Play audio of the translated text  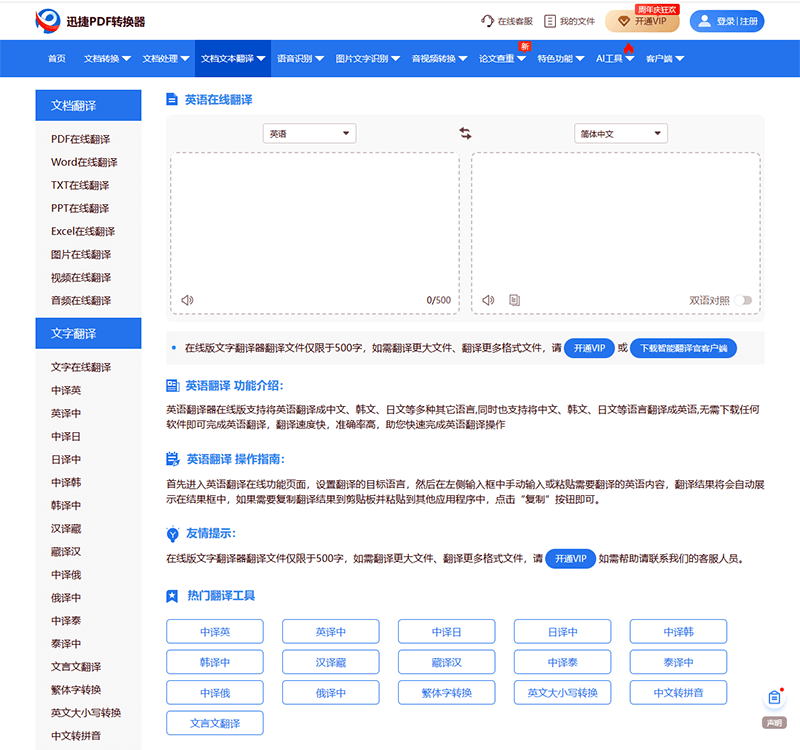pos(488,300)
